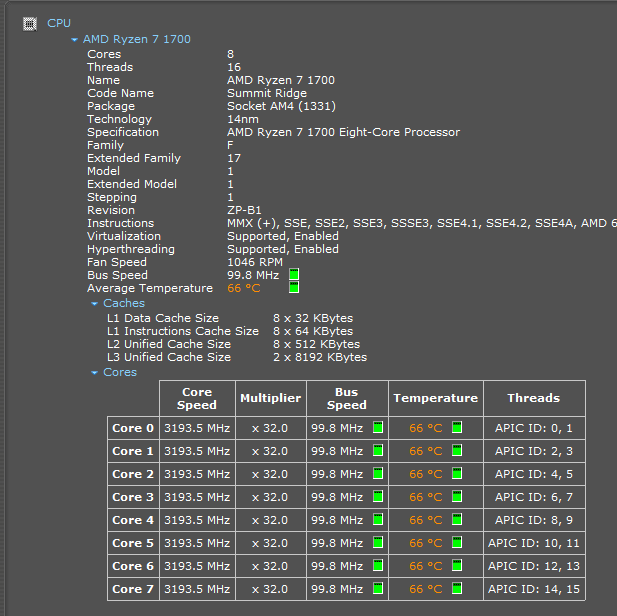Select the Temperature column header
The height and width of the screenshot is (616, 617).
(436, 398)
